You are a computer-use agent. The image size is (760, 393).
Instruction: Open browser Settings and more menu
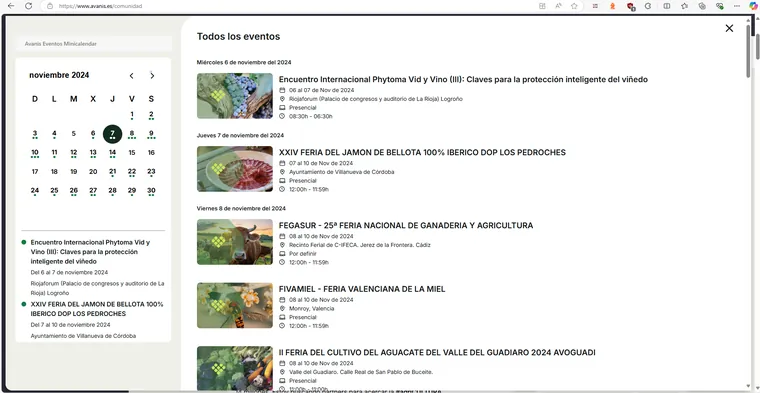coord(737,6)
